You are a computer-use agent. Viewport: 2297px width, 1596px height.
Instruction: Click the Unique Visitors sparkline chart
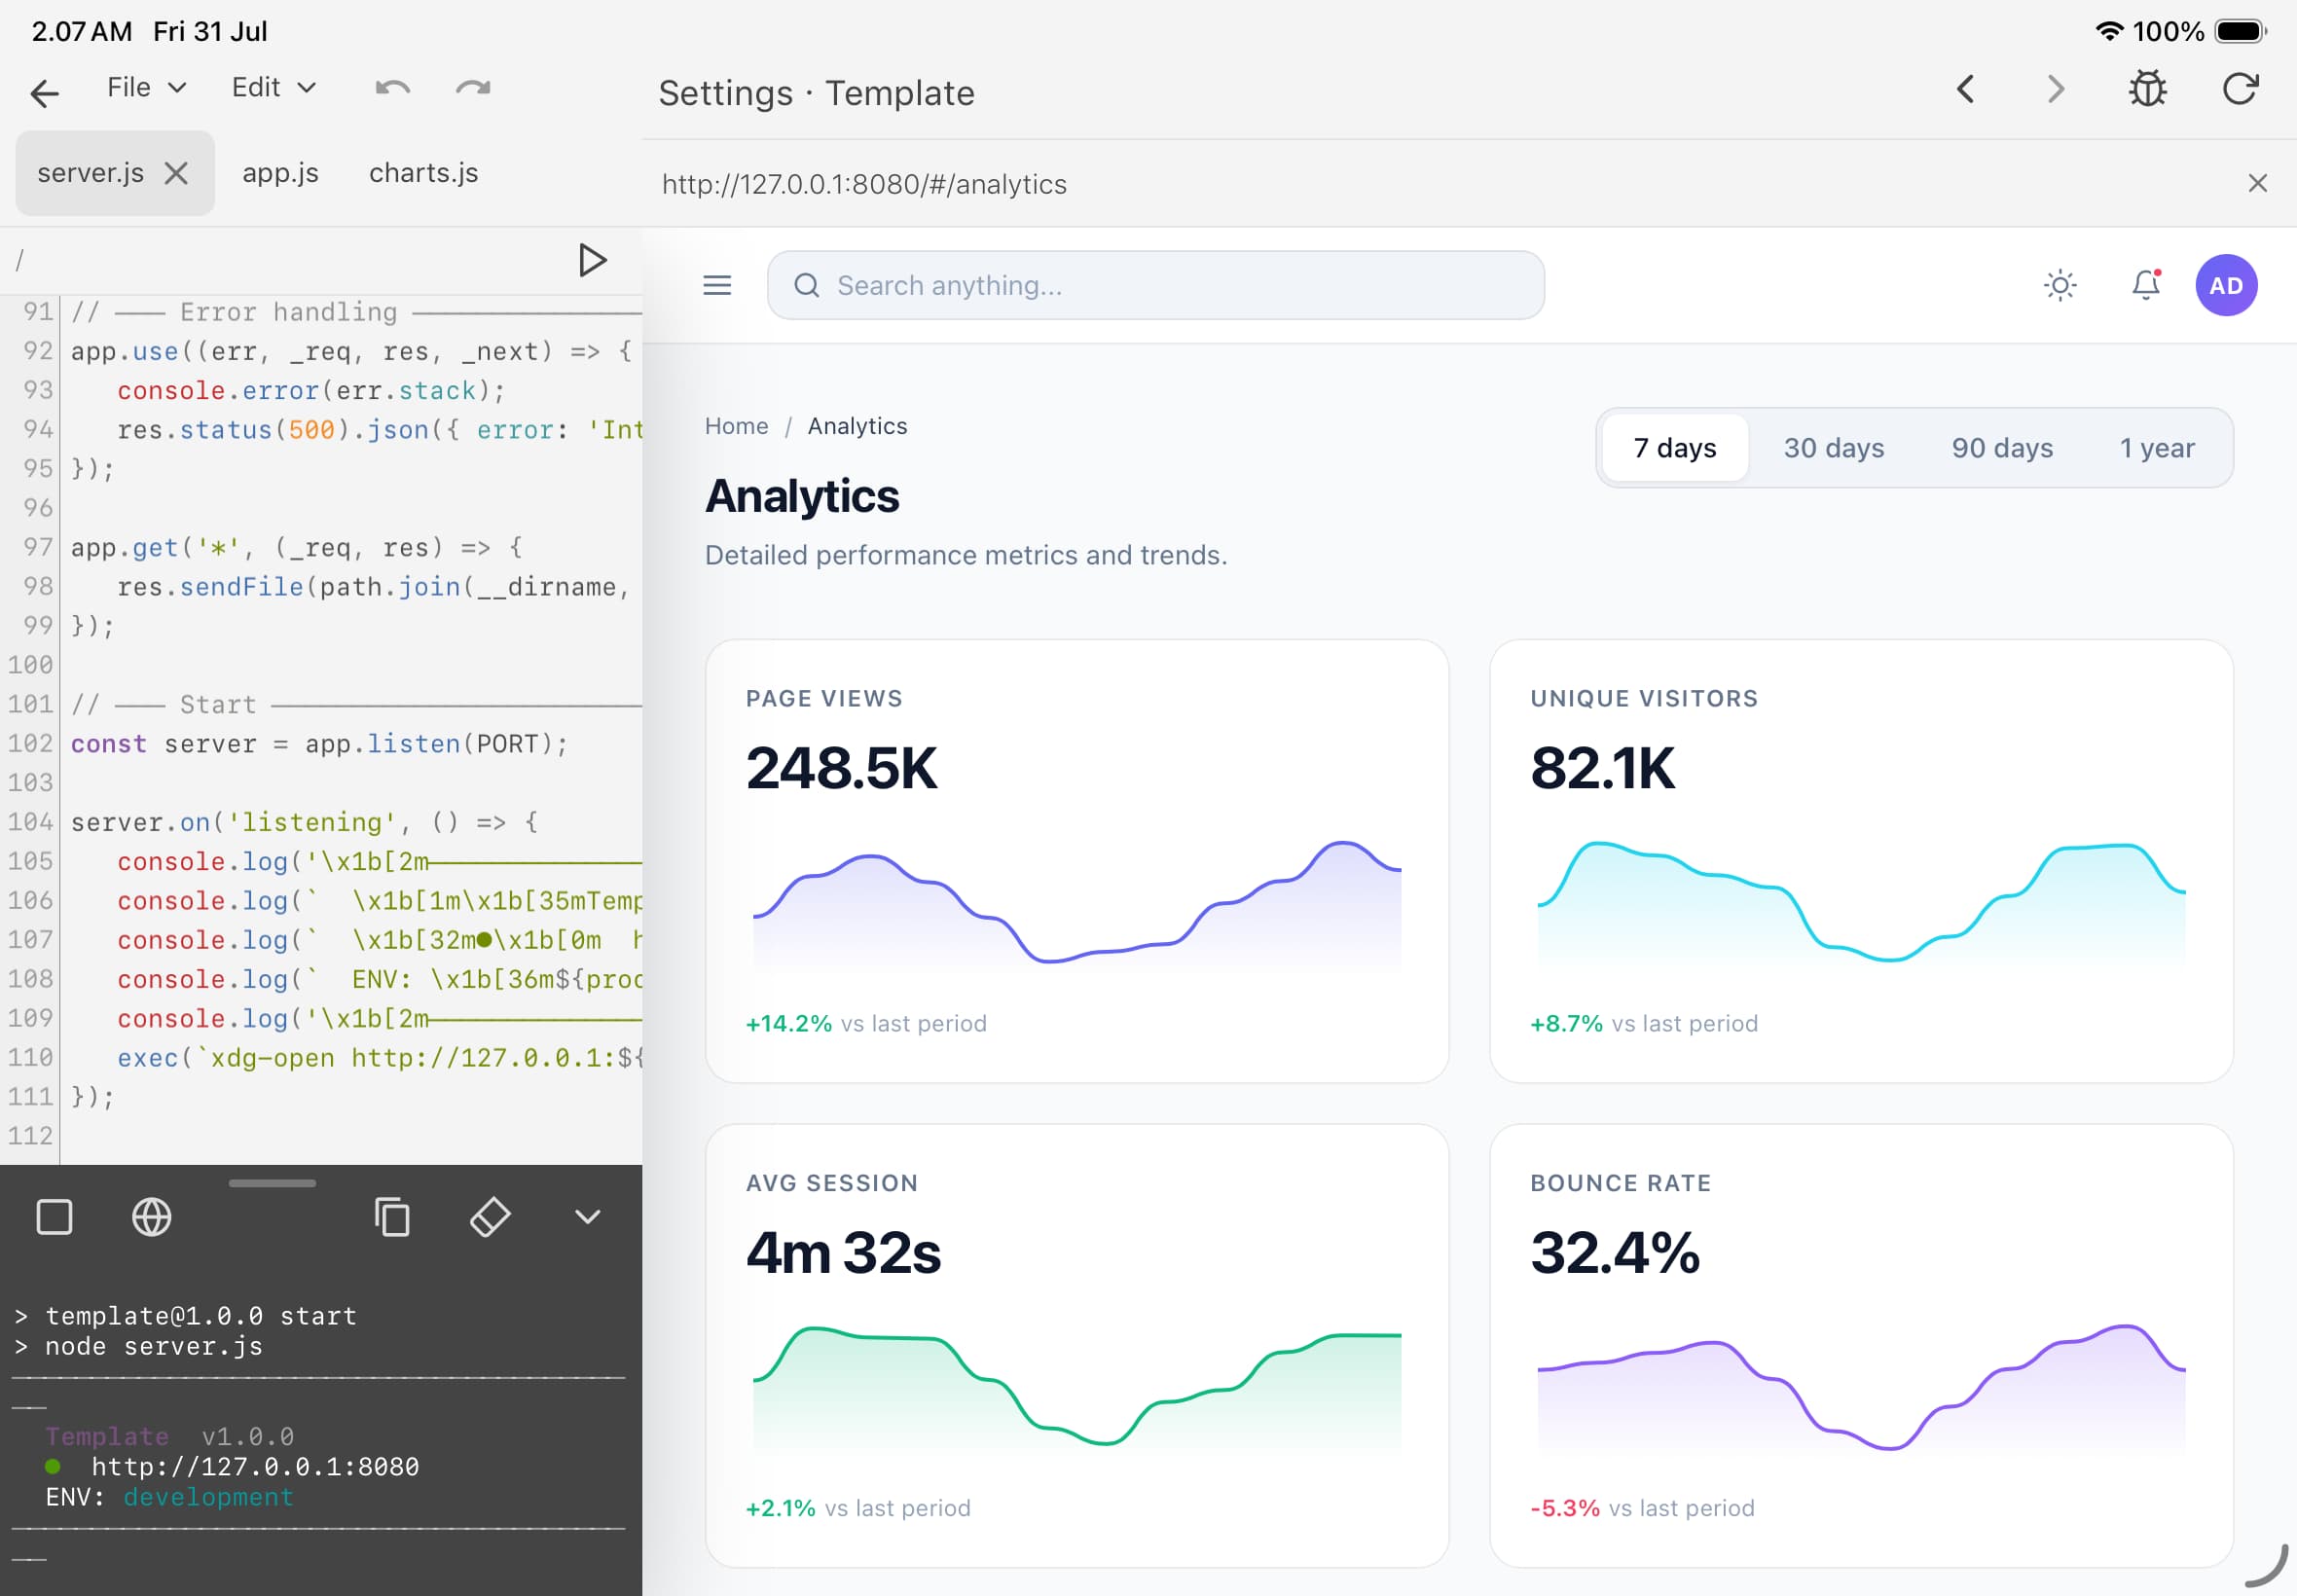tap(1861, 905)
